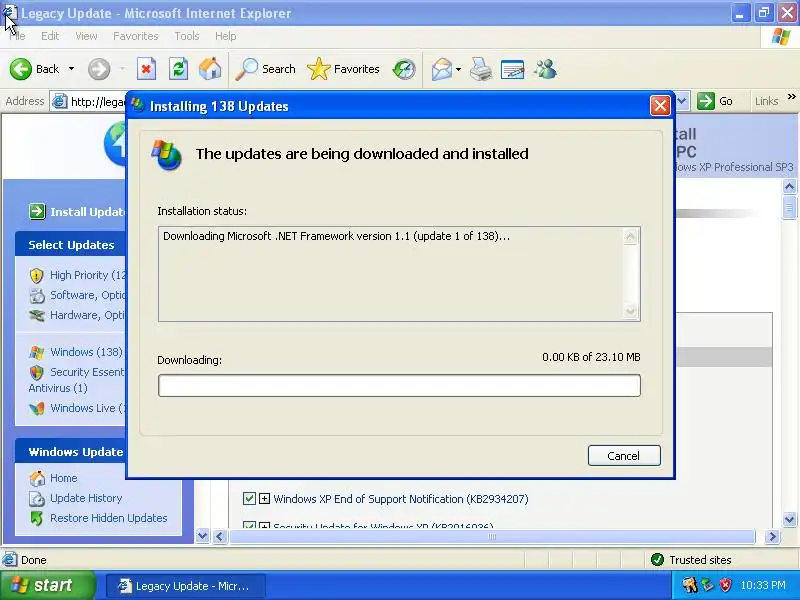This screenshot has height=600, width=800.
Task: Click the page vertical scrollbar up arrow
Action: click(x=789, y=187)
